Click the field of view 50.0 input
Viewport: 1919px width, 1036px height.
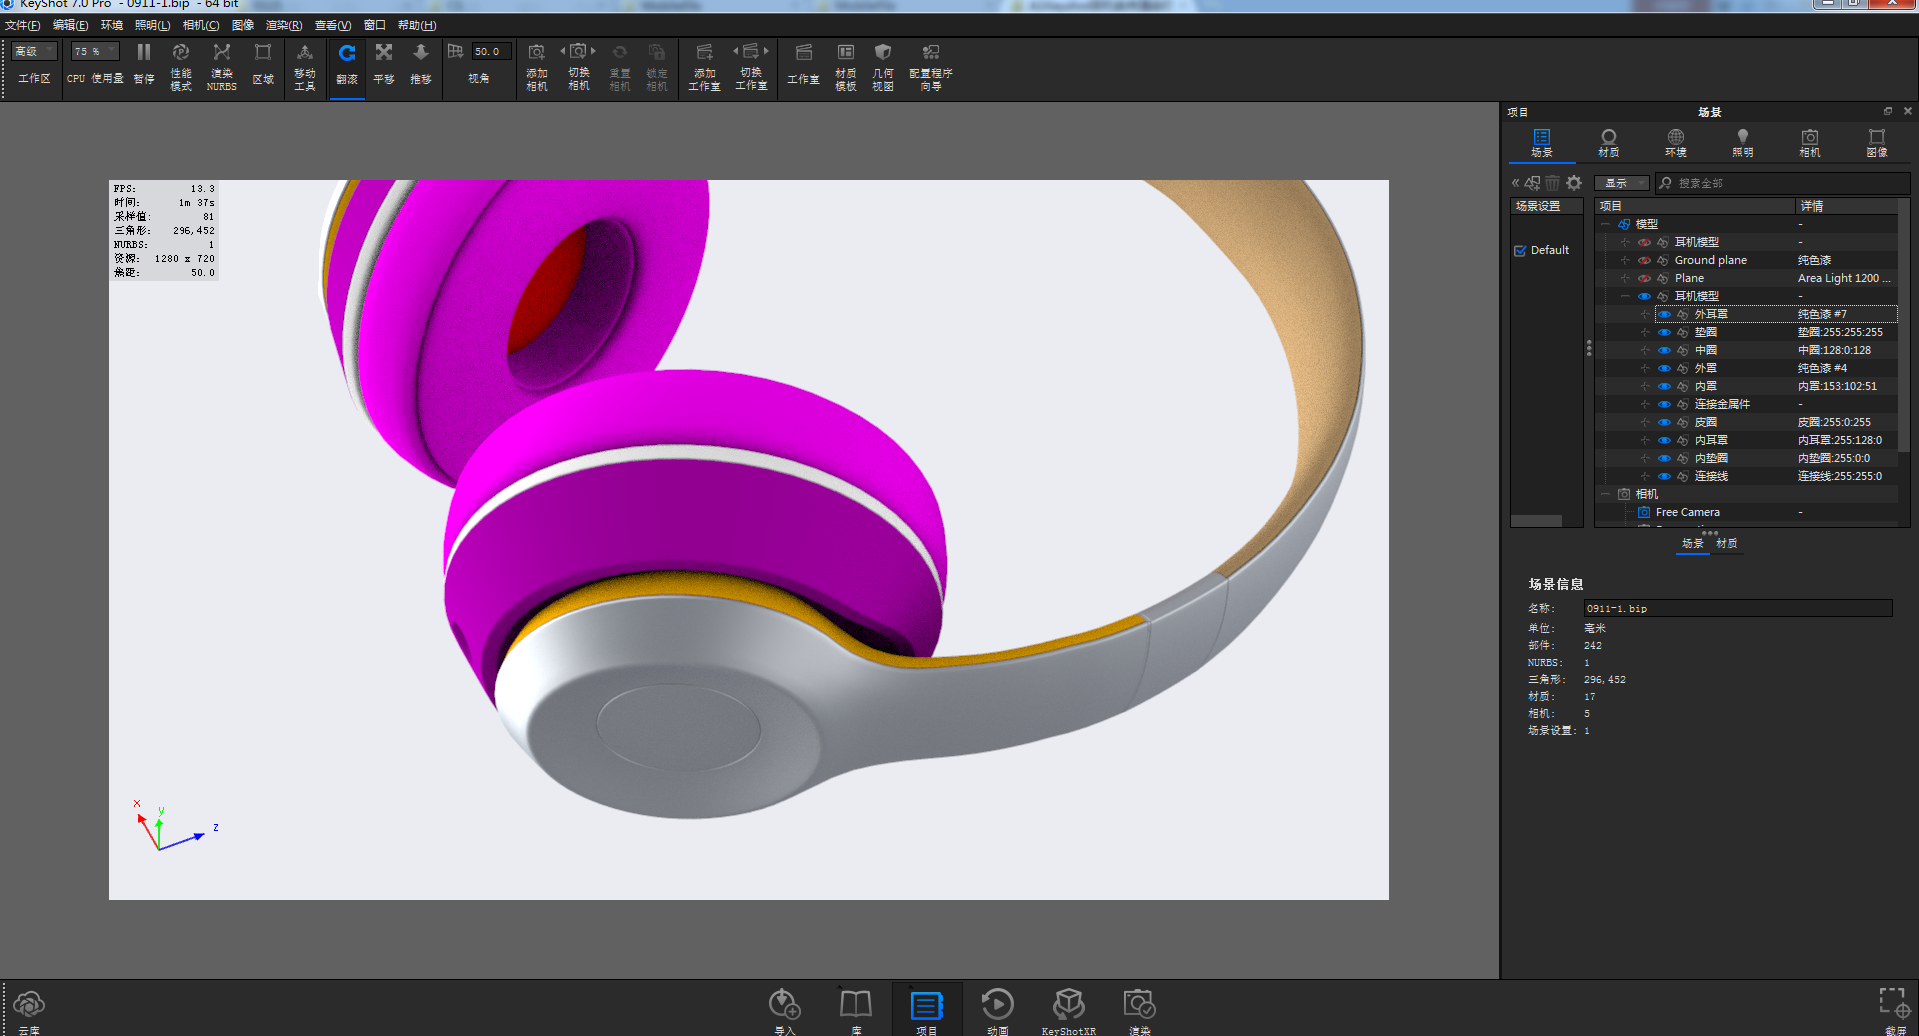(491, 51)
